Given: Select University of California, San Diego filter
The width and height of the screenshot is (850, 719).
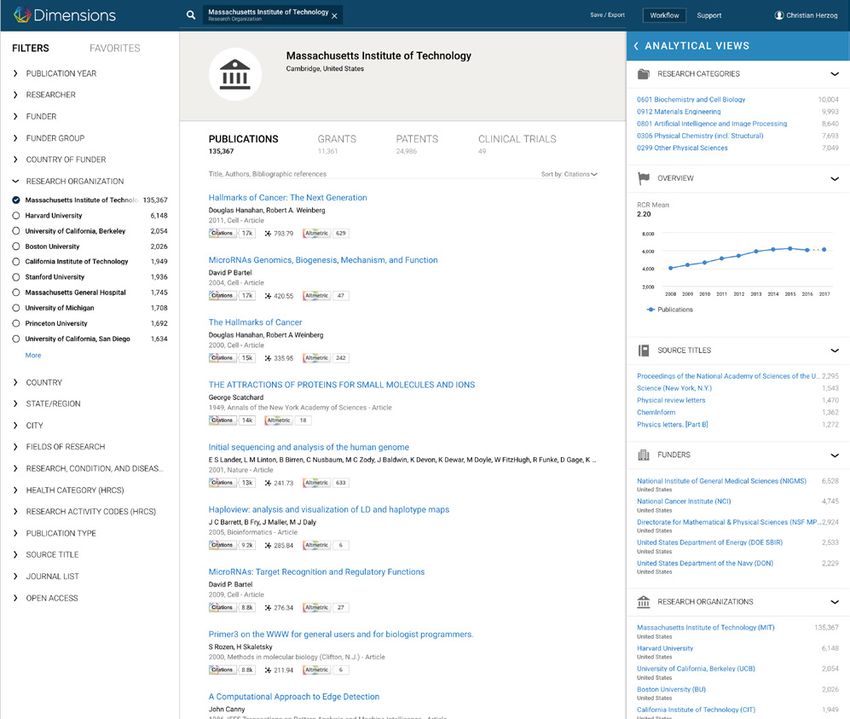Looking at the screenshot, I should [x=16, y=339].
